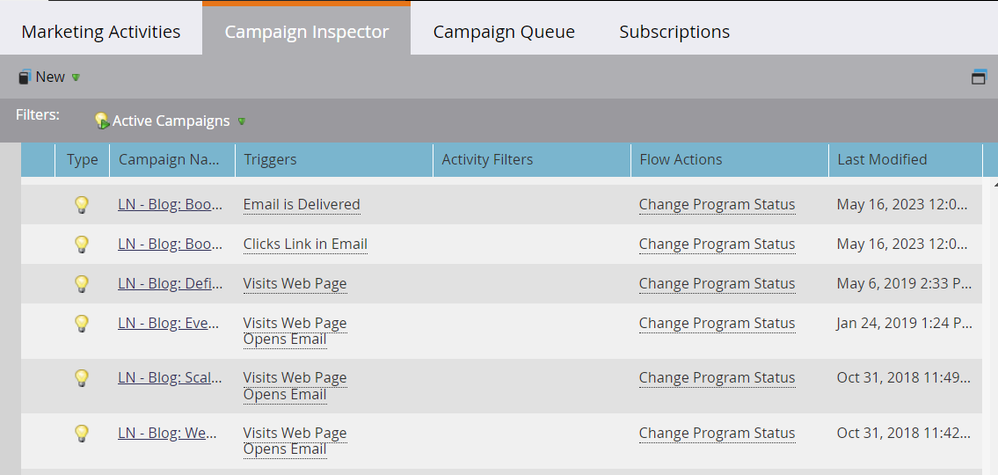
Task: Click the lightbulb icon for LN - Blog: Defi row
Action: coord(82,284)
